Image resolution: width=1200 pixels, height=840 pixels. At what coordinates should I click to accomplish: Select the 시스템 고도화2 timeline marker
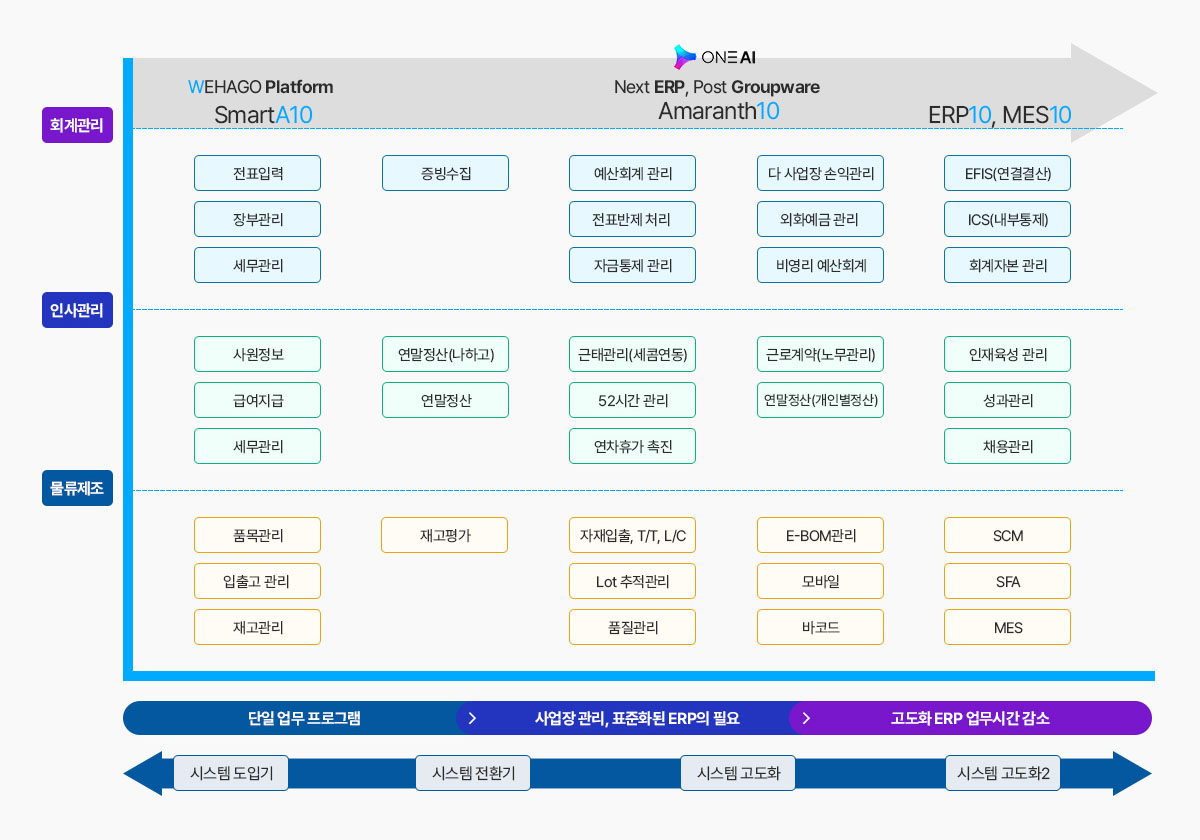click(1003, 773)
